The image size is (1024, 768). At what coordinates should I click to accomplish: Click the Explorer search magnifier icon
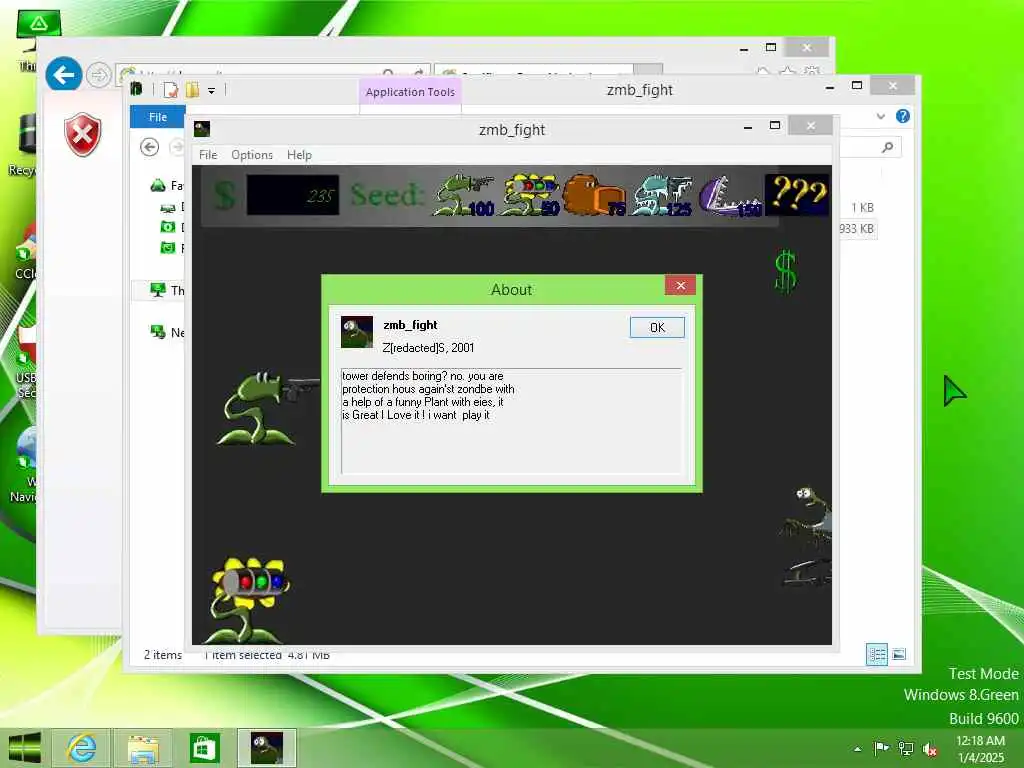[887, 148]
